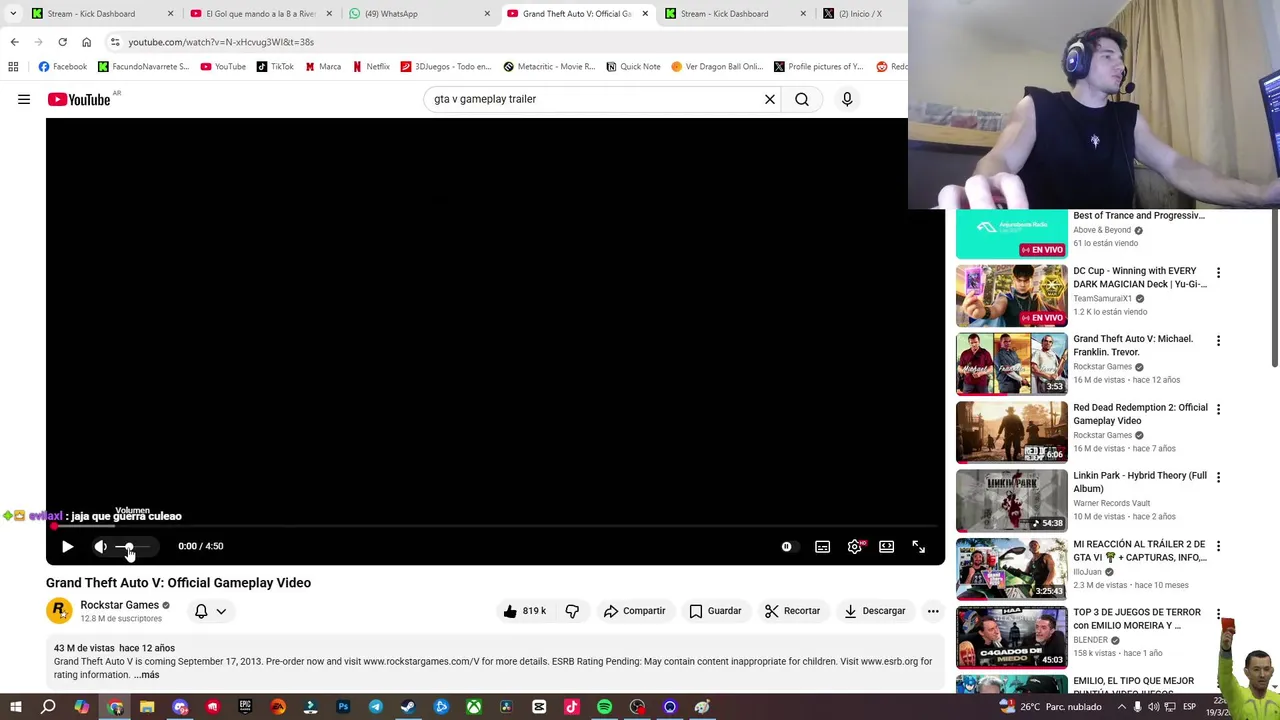The image size is (1280, 720).
Task: Open the Chrome apps grid icon
Action: 13,67
